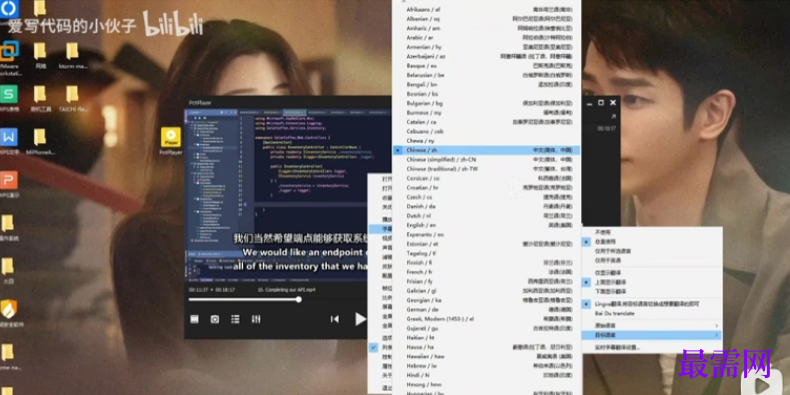
Task: Pick 'Hawaiian / haw' from language list
Action: (x=487, y=356)
